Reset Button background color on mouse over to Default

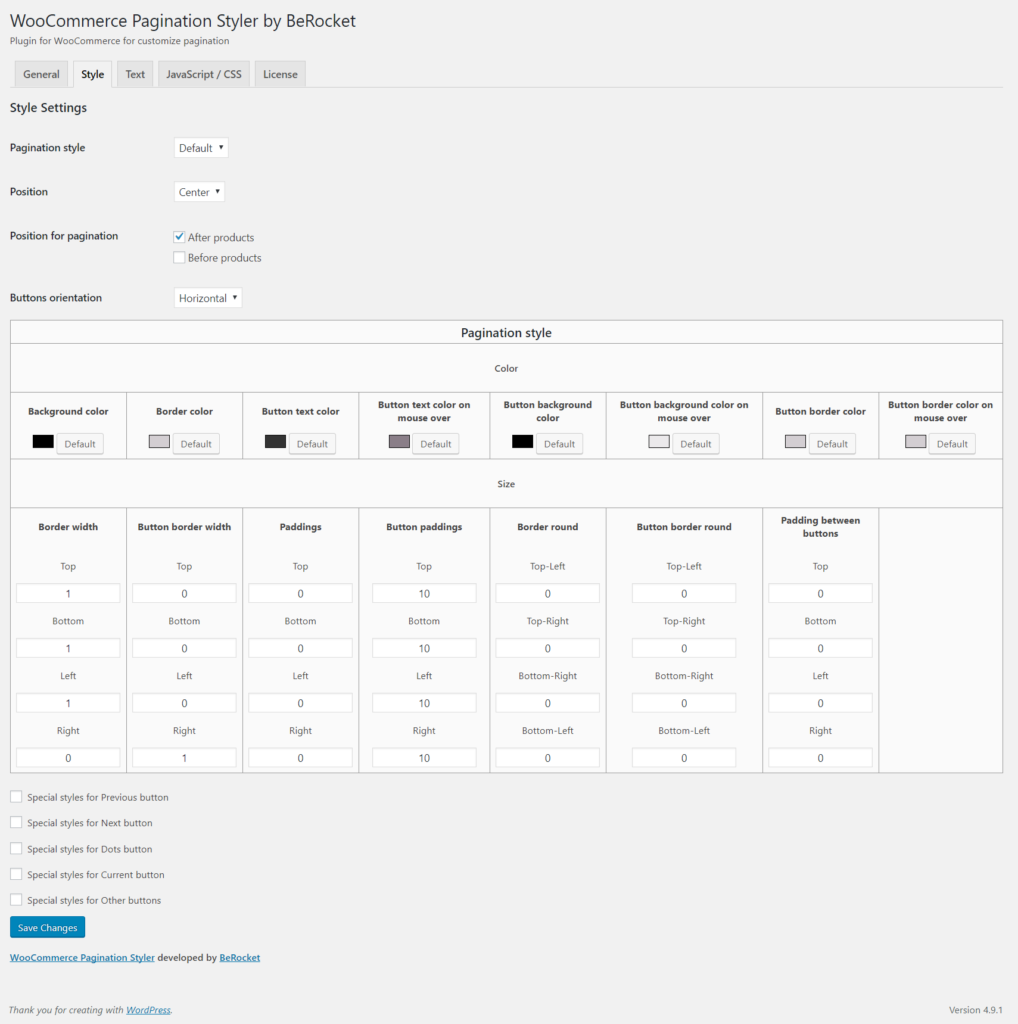(x=695, y=443)
